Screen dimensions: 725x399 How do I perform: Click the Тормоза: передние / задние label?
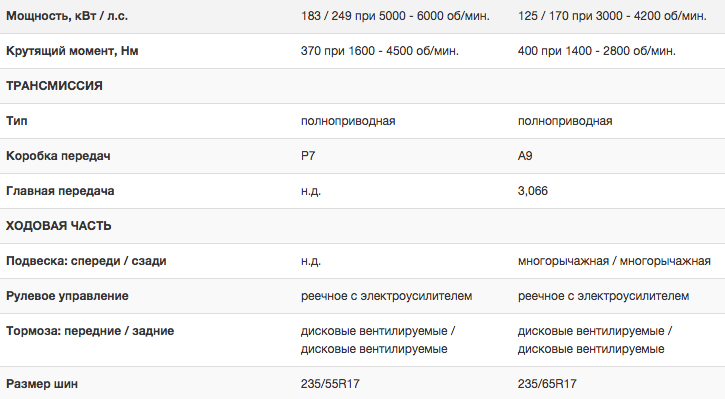90,331
